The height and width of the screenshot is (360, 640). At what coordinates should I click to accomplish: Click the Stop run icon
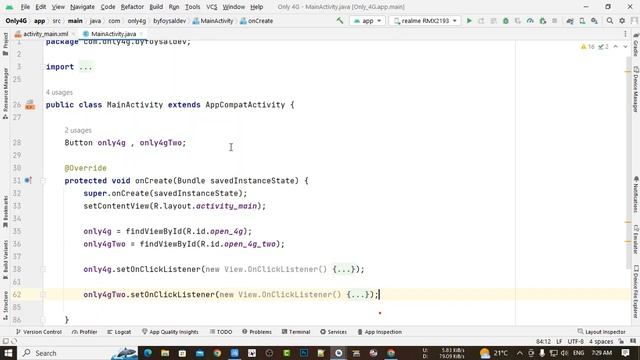pyautogui.click(x=554, y=20)
